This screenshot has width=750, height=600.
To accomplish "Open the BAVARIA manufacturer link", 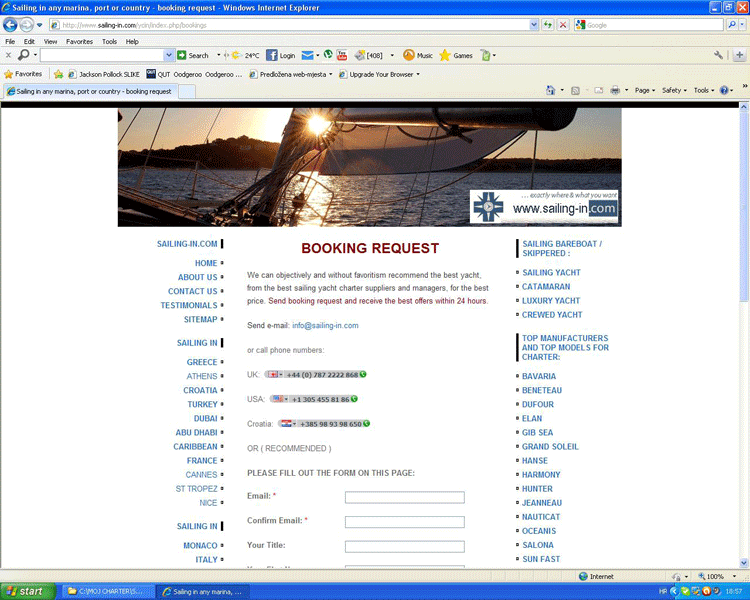I will (x=539, y=377).
